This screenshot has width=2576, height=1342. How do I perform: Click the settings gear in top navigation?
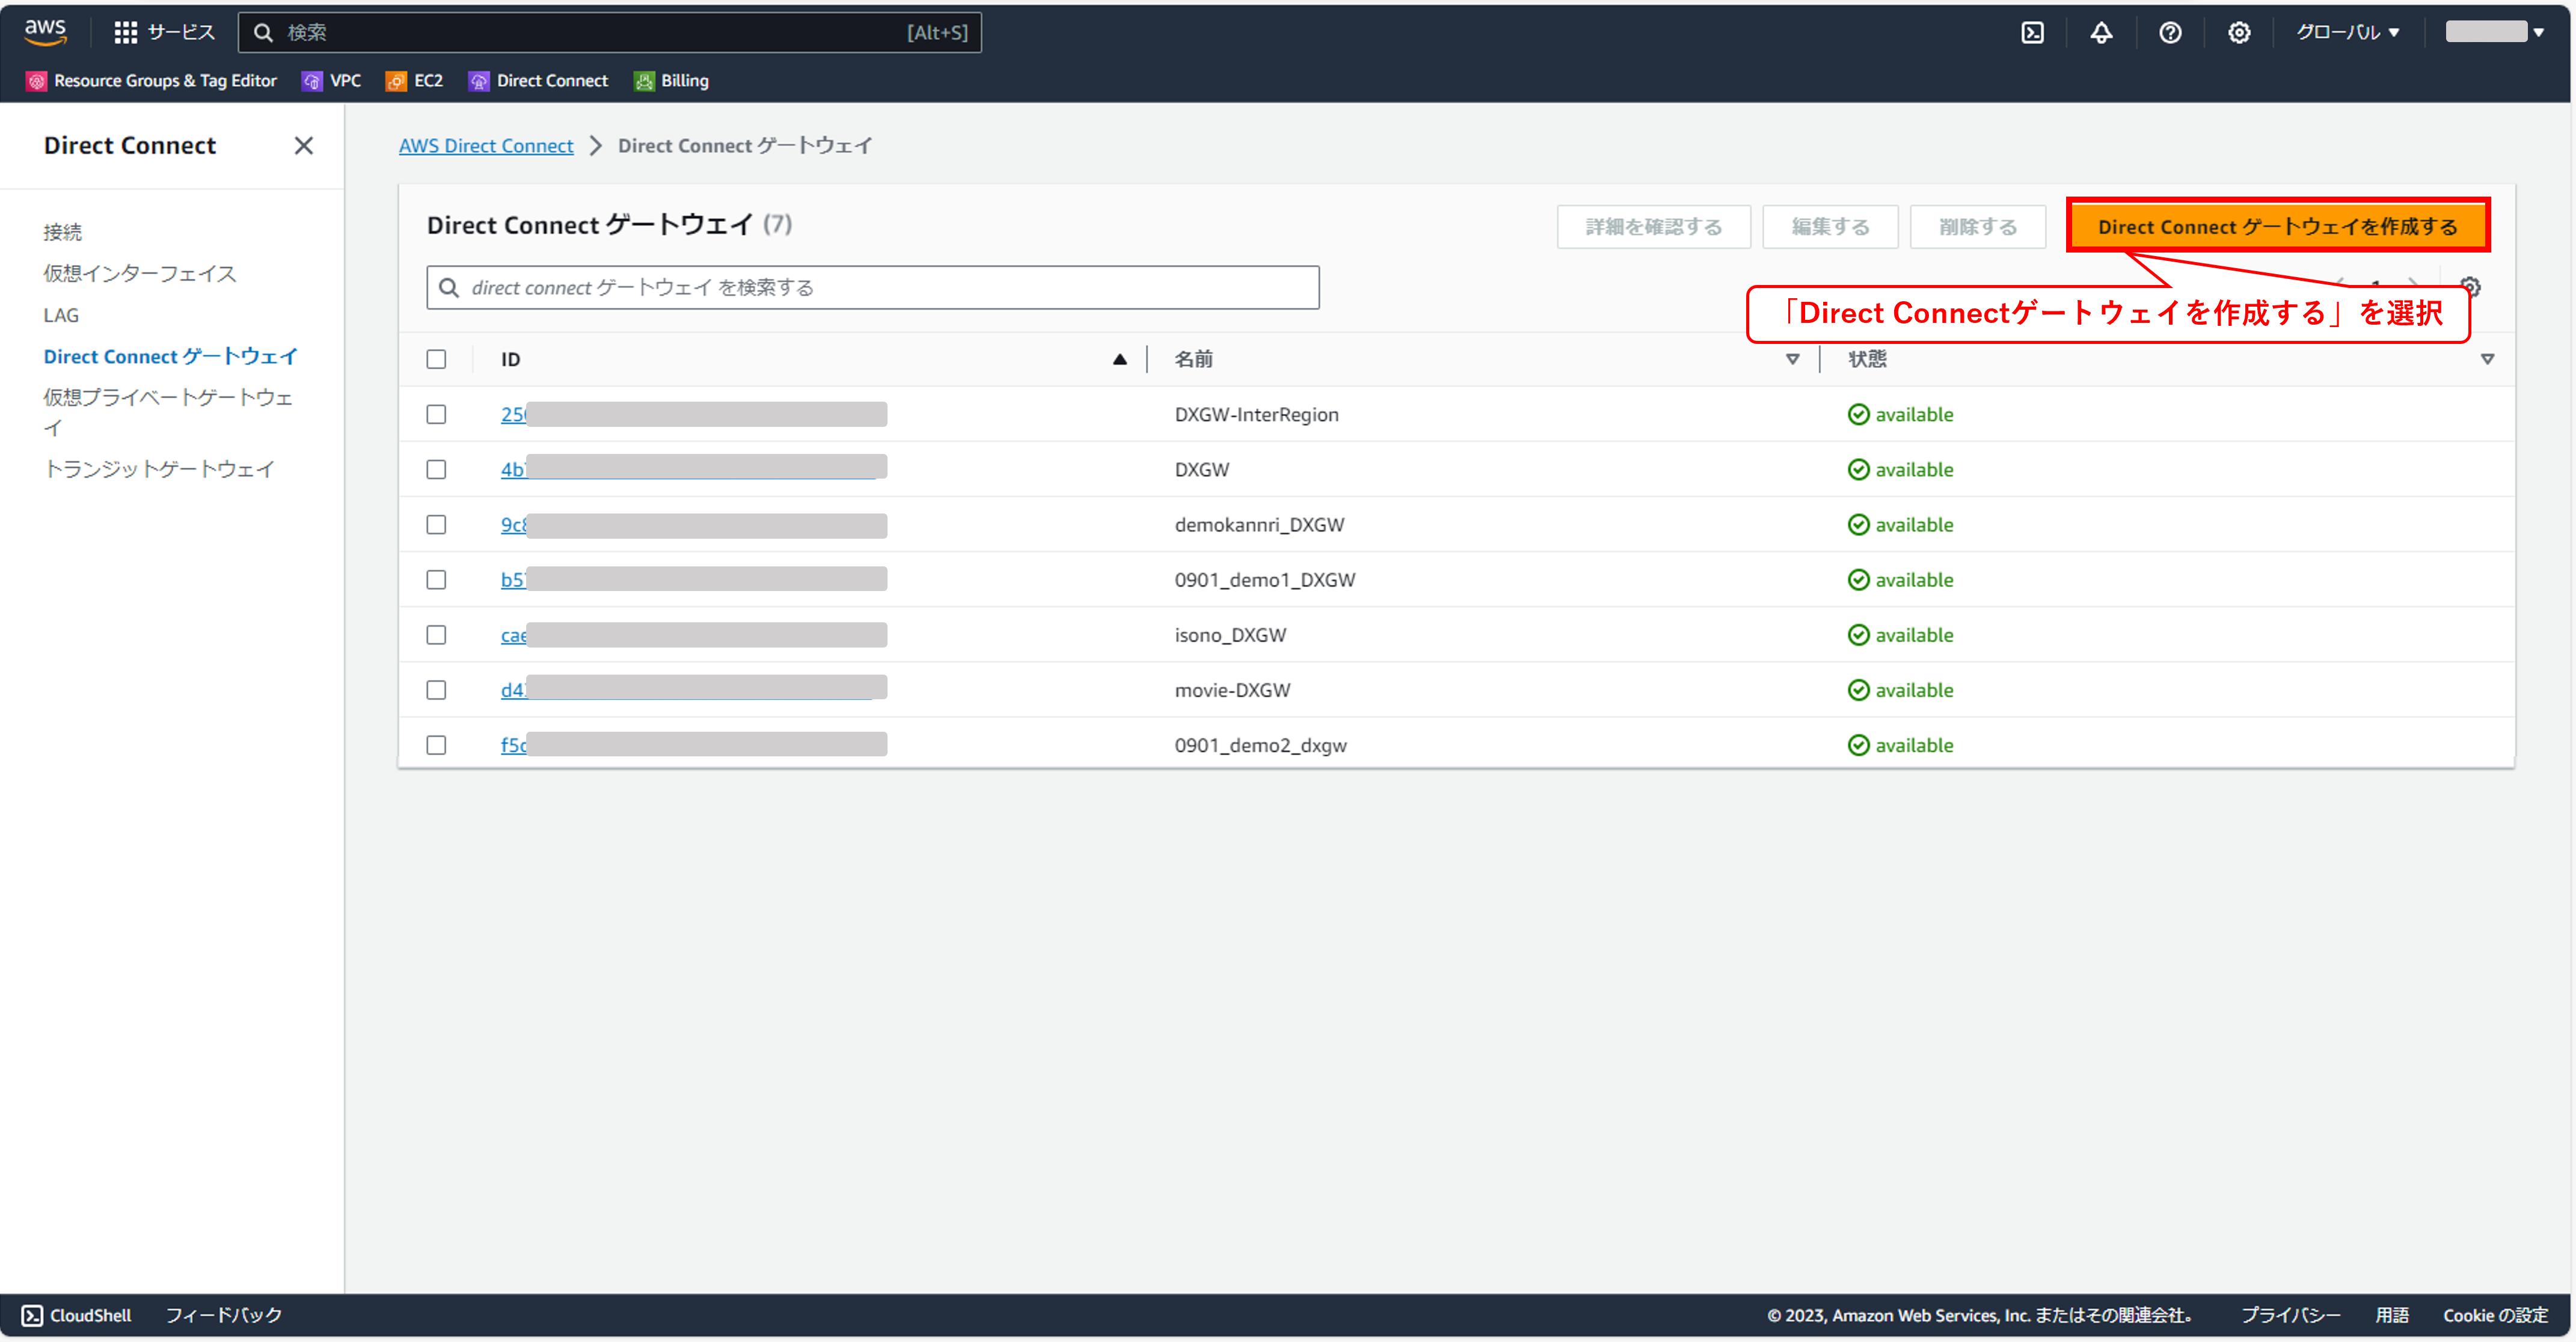[x=2238, y=32]
